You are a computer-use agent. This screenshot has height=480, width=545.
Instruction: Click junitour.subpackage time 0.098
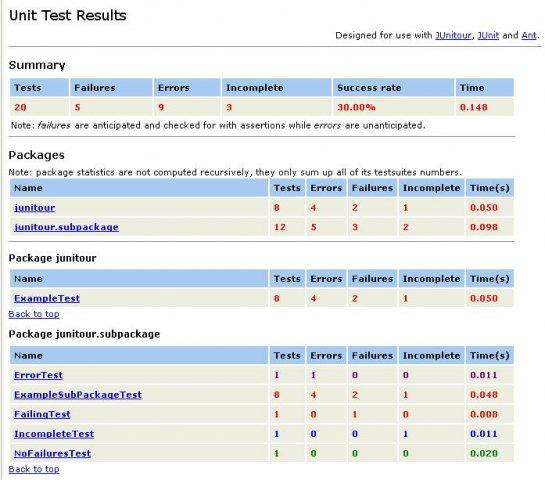pyautogui.click(x=484, y=227)
